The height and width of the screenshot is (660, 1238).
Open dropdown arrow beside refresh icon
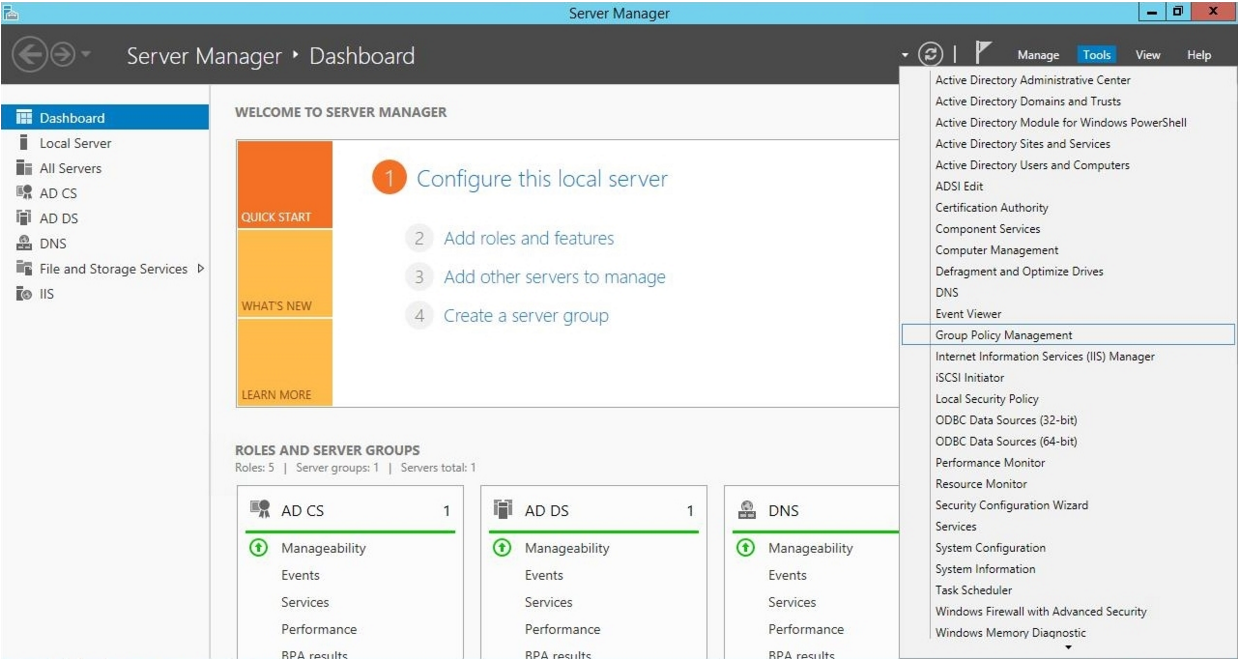[x=907, y=57]
